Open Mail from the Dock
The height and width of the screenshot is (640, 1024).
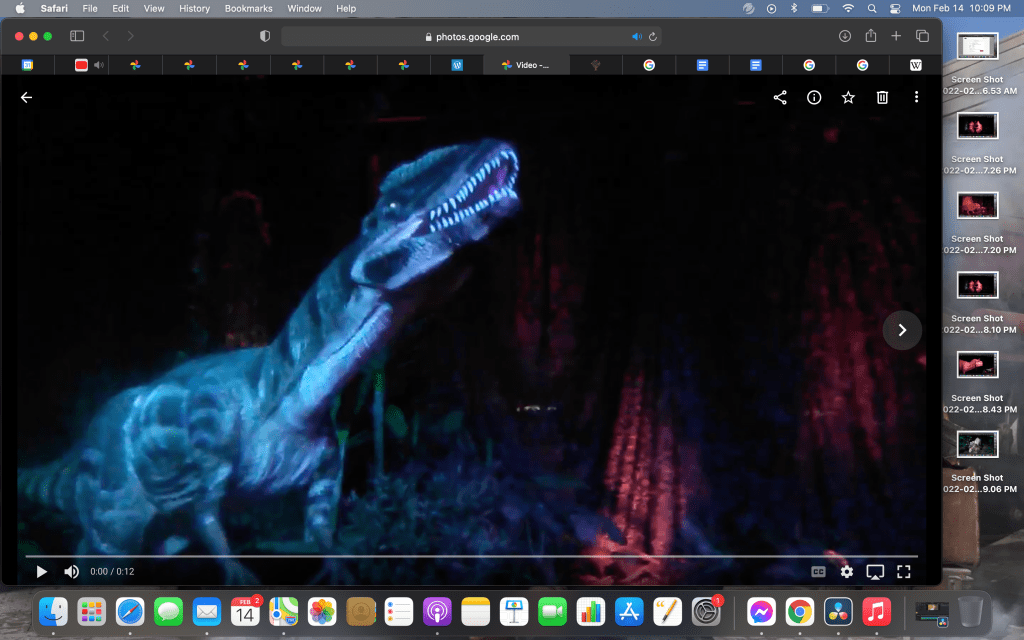(x=207, y=612)
